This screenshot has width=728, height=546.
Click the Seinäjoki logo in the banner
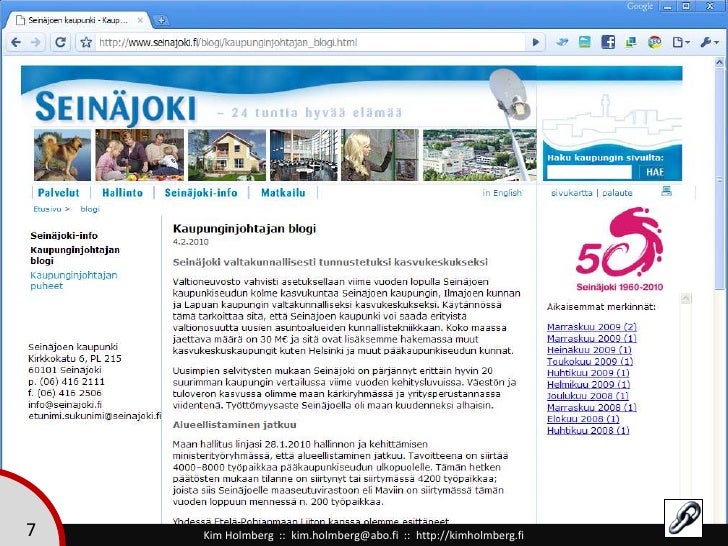coord(115,108)
